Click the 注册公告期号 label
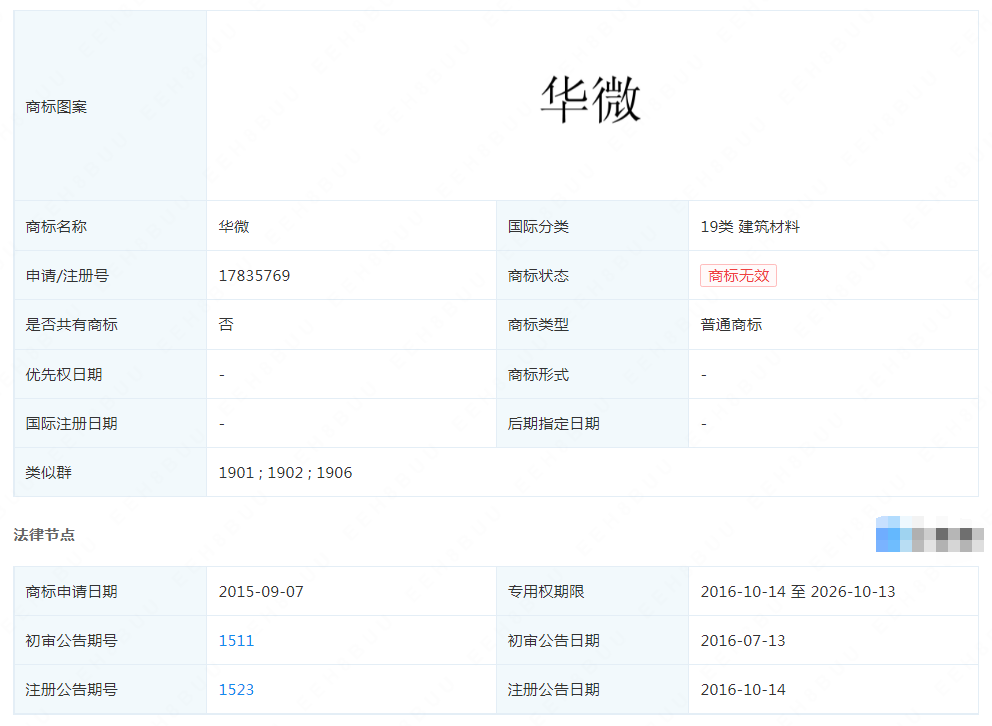992x726 pixels. point(71,689)
